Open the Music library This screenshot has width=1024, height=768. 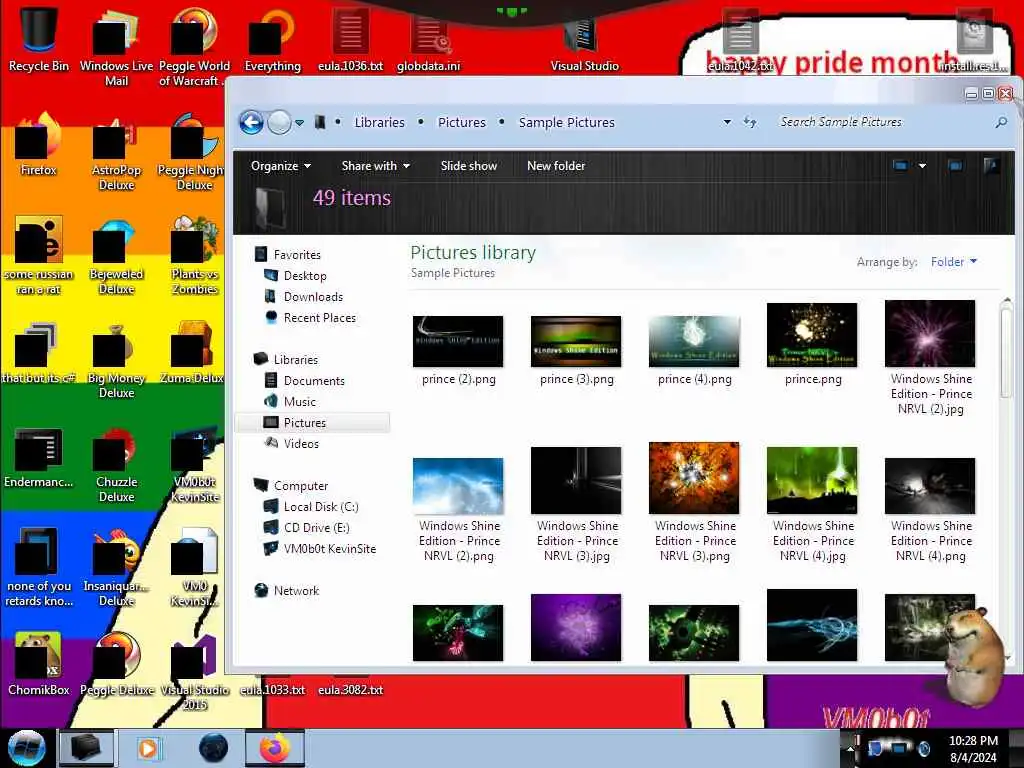(x=290, y=402)
